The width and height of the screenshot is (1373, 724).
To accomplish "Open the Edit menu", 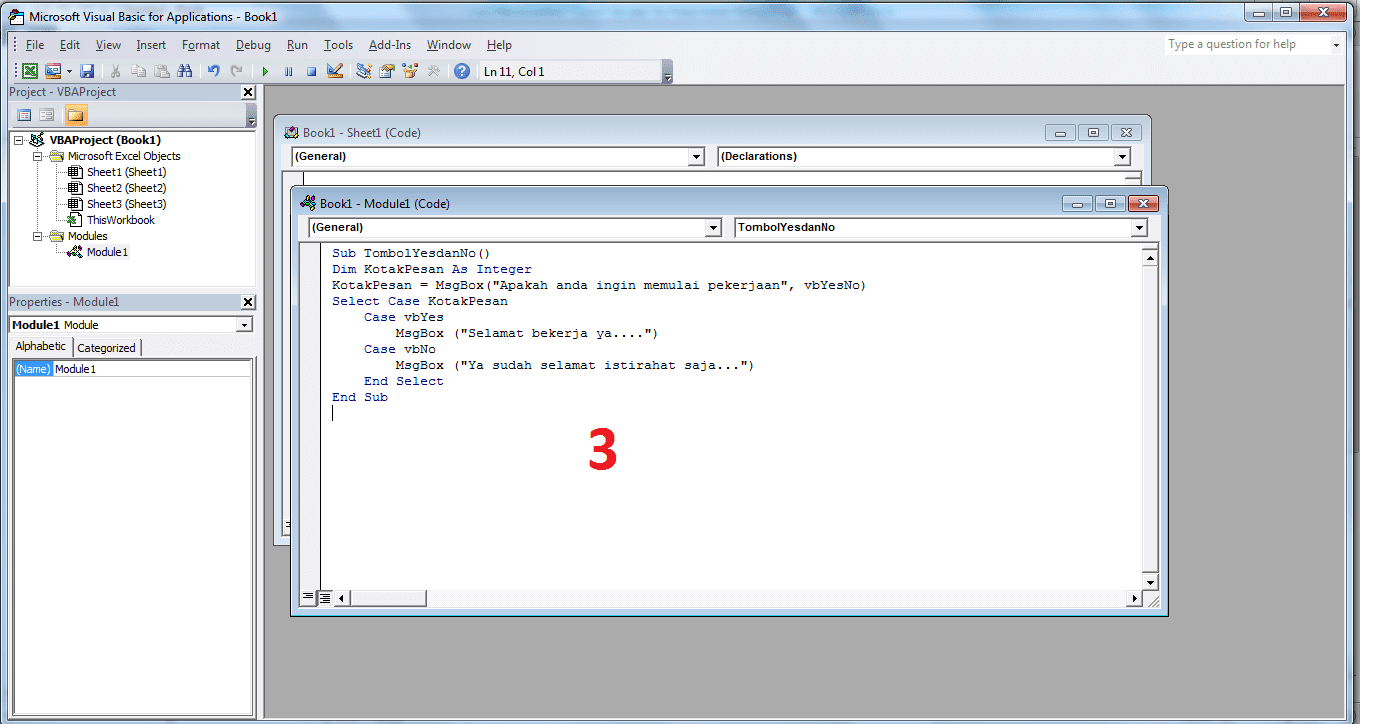I will (x=70, y=45).
